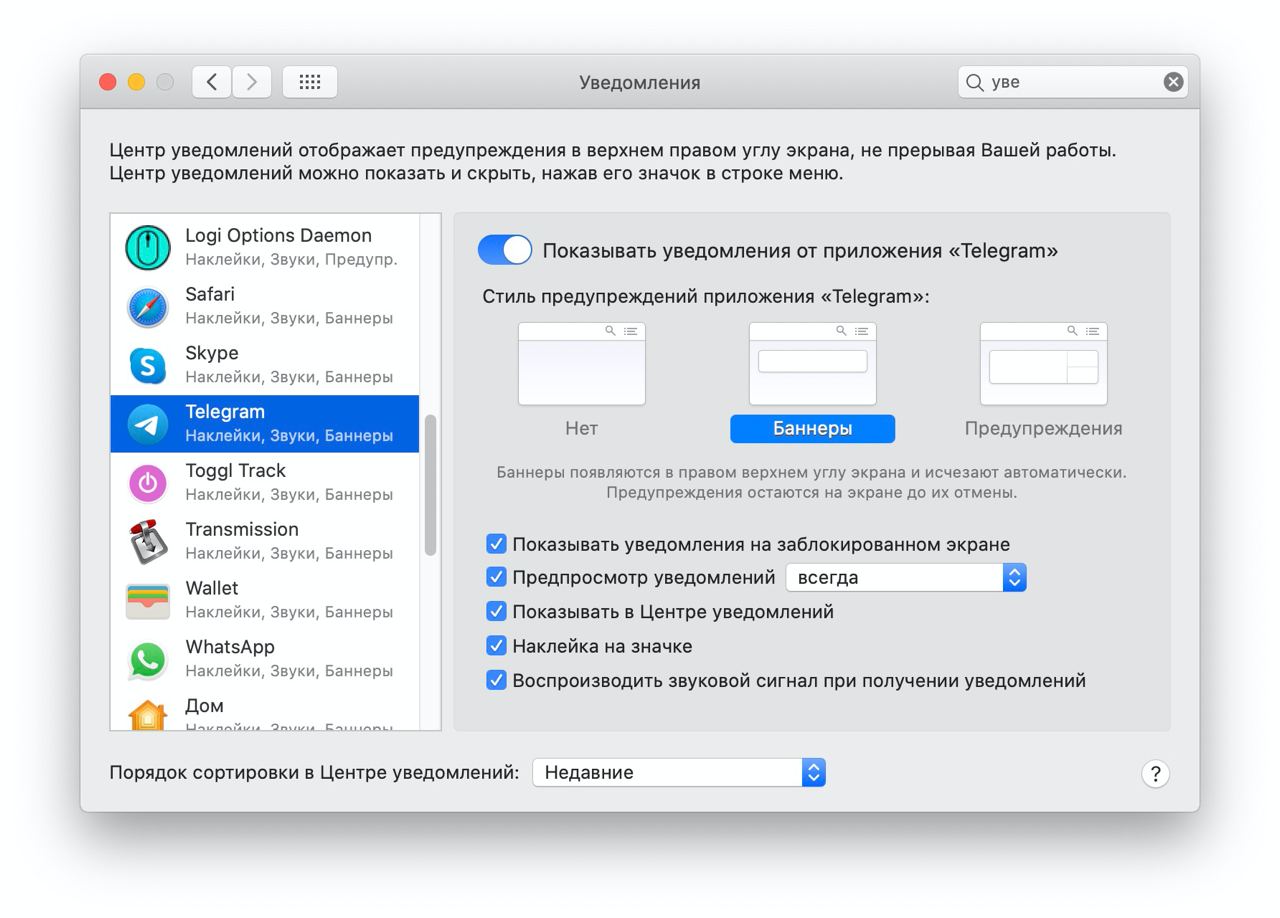Click into the search field containing уве
1280x918 pixels.
[1073, 82]
